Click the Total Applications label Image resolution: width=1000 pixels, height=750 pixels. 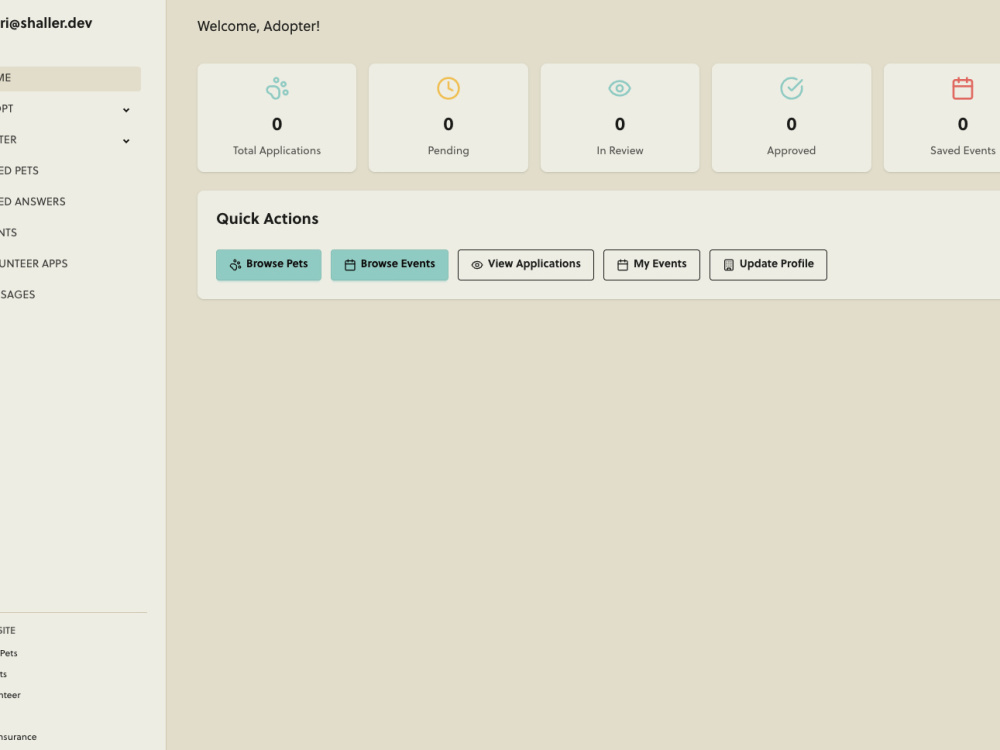(277, 151)
